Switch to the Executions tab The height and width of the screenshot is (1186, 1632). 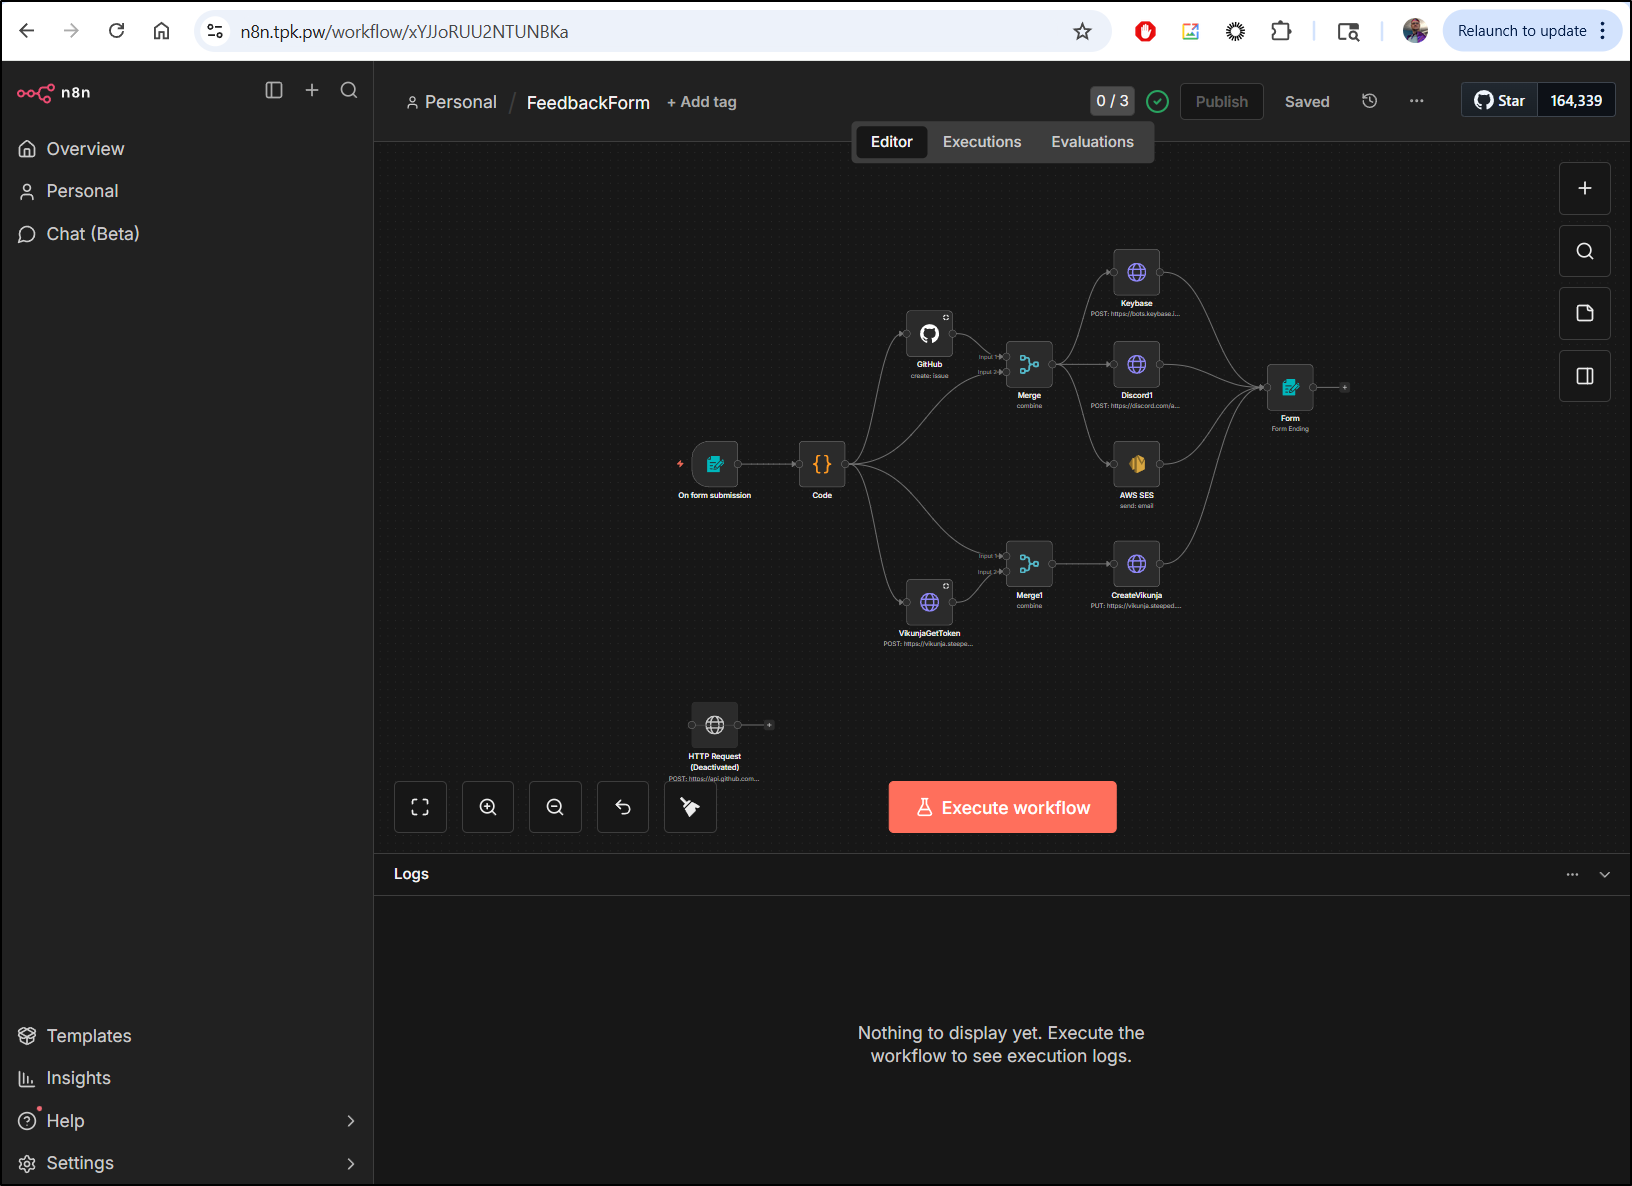coord(981,142)
